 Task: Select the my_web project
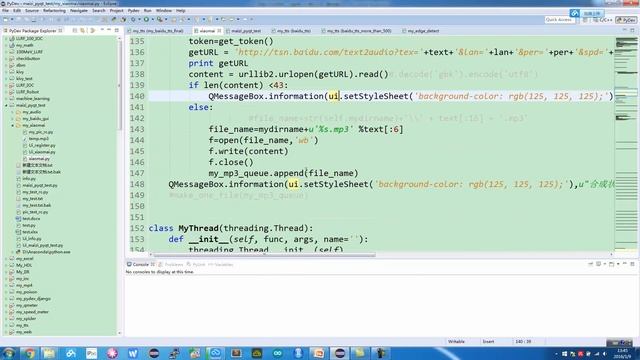[x=24, y=332]
